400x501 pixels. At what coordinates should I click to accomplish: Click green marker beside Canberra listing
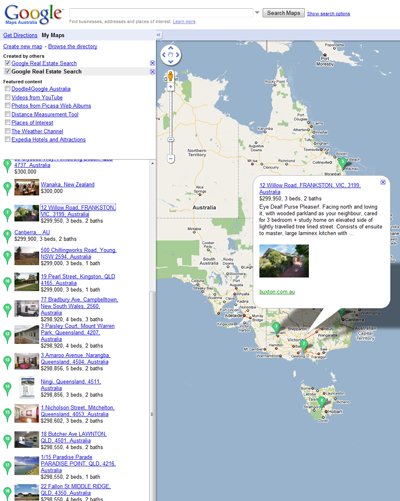(x=7, y=236)
